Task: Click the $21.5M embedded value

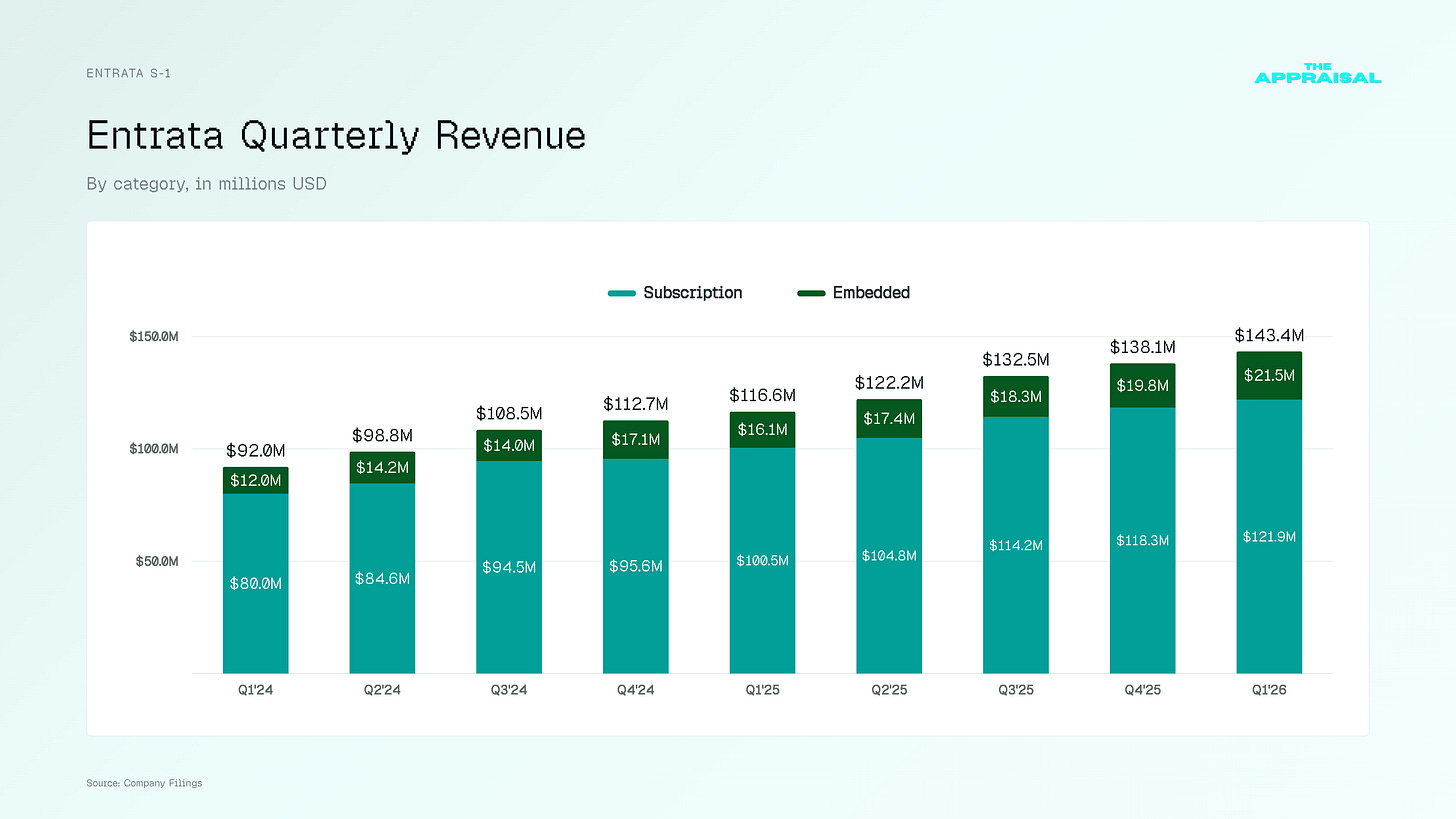Action: (x=1270, y=376)
